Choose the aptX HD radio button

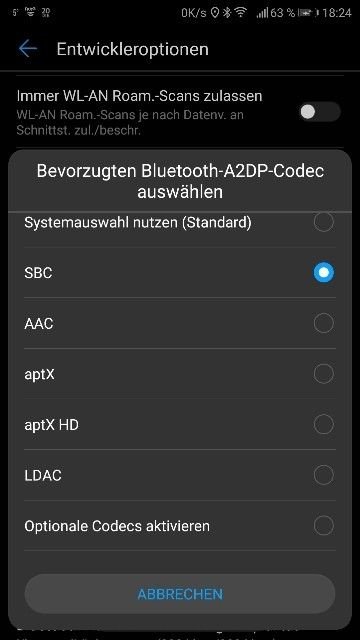[324, 424]
